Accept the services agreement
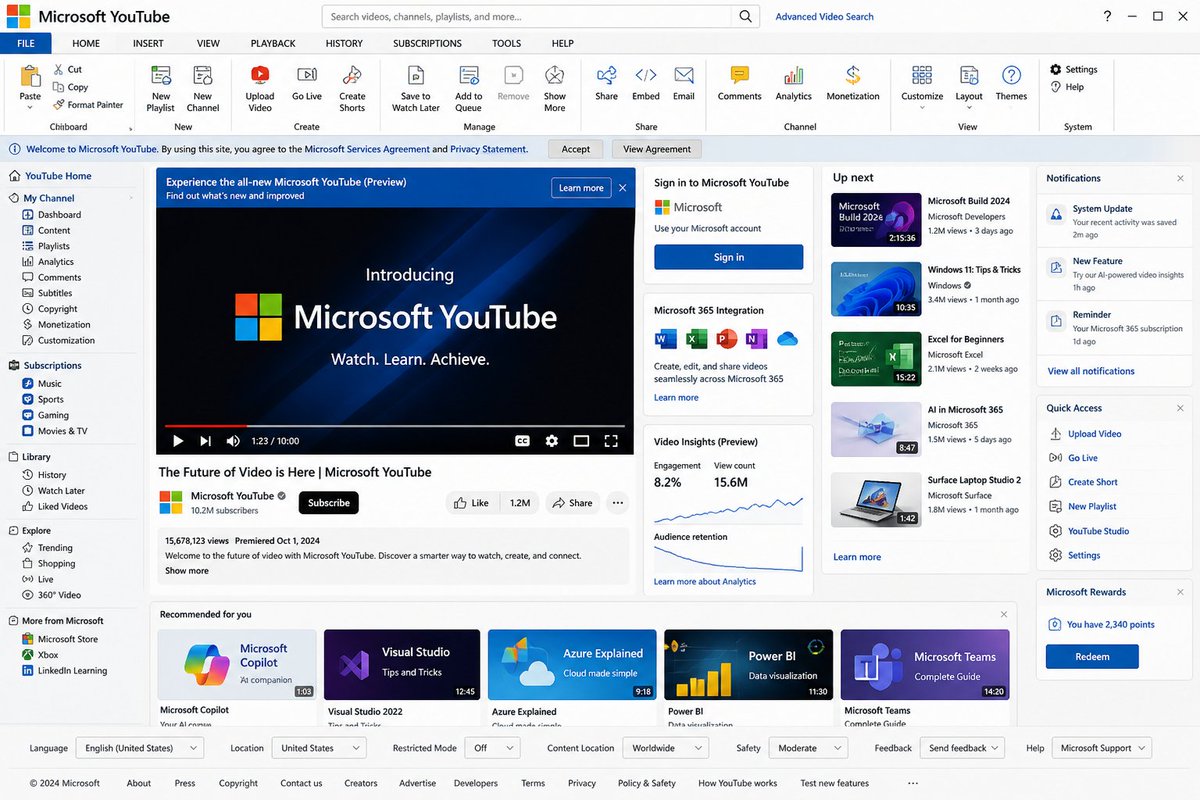The width and height of the screenshot is (1200, 800). [x=576, y=149]
